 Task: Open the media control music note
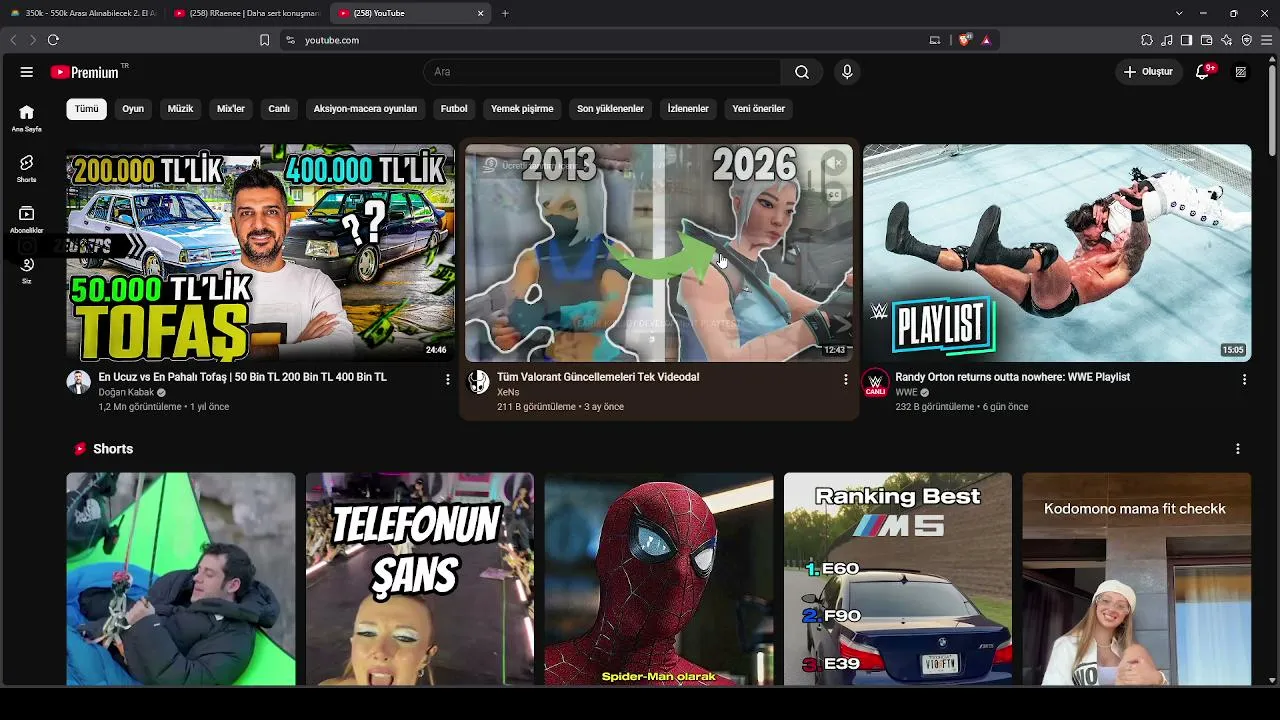(x=1167, y=40)
